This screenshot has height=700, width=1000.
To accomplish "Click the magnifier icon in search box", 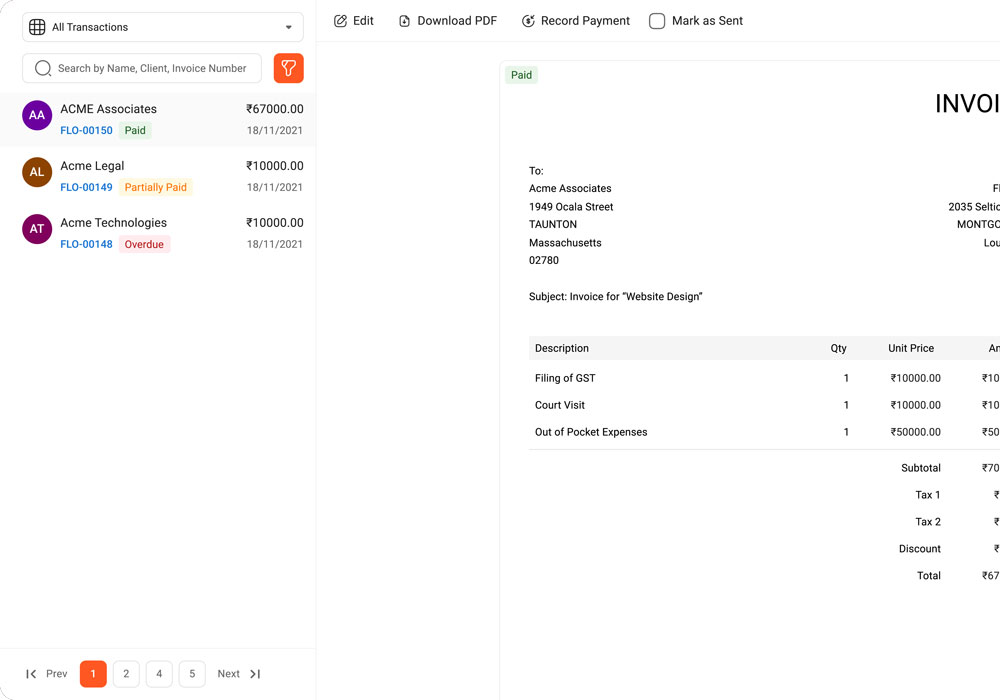I will pos(43,68).
